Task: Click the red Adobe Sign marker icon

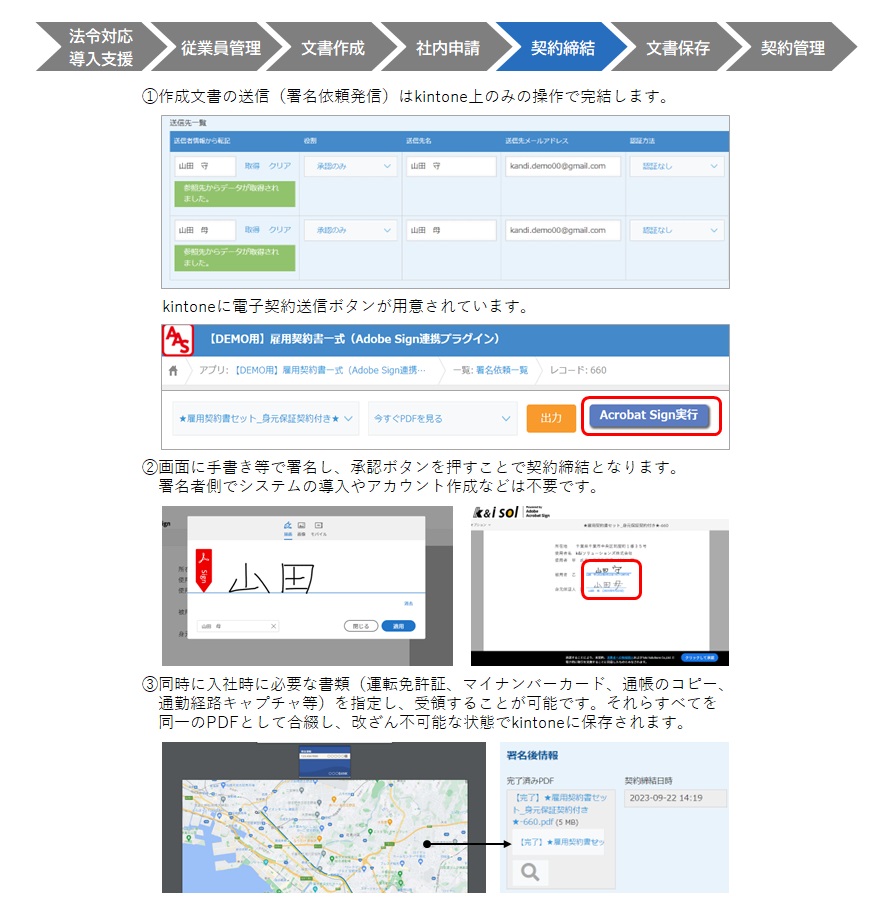Action: pos(204,570)
